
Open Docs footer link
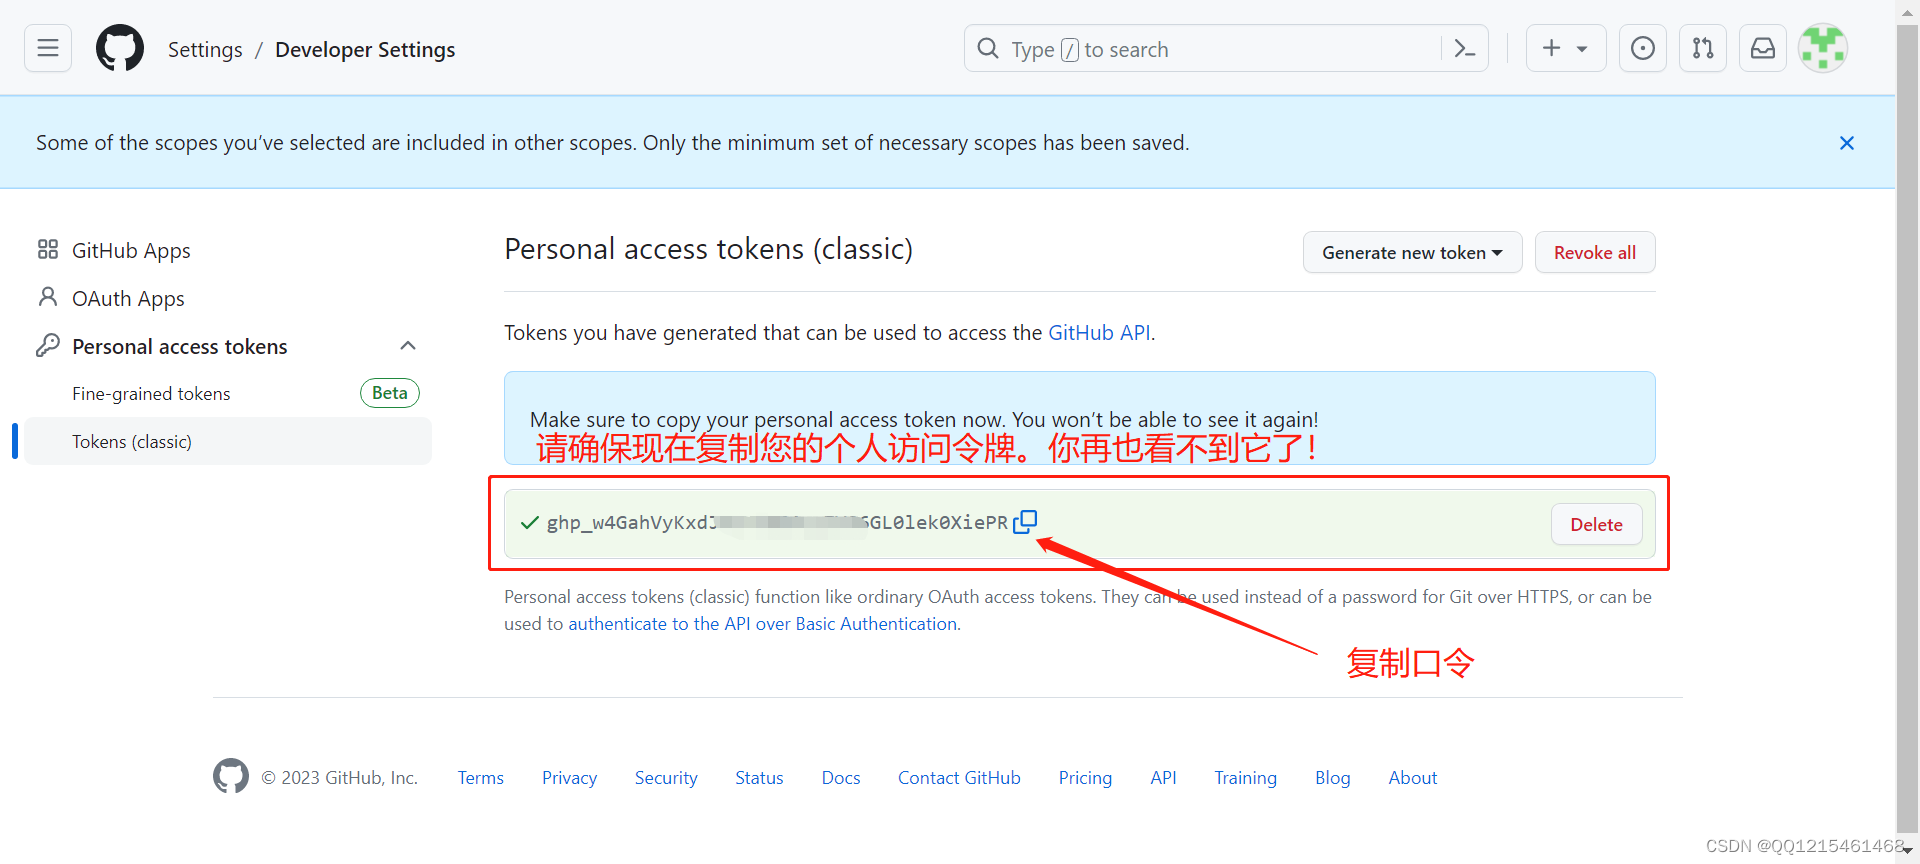[x=841, y=778]
